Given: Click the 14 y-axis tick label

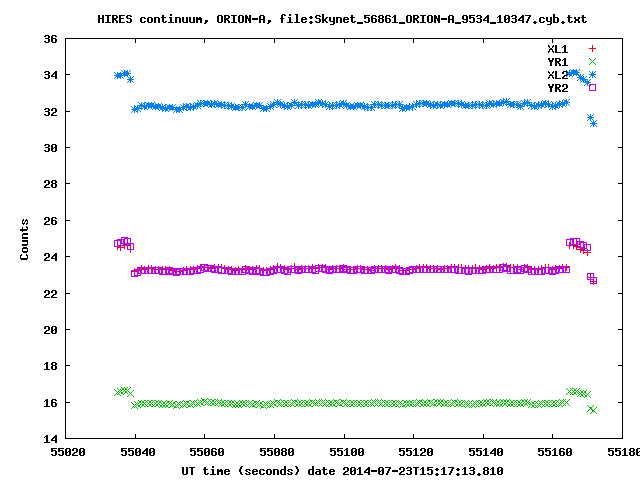Looking at the screenshot, I should pos(49,439).
